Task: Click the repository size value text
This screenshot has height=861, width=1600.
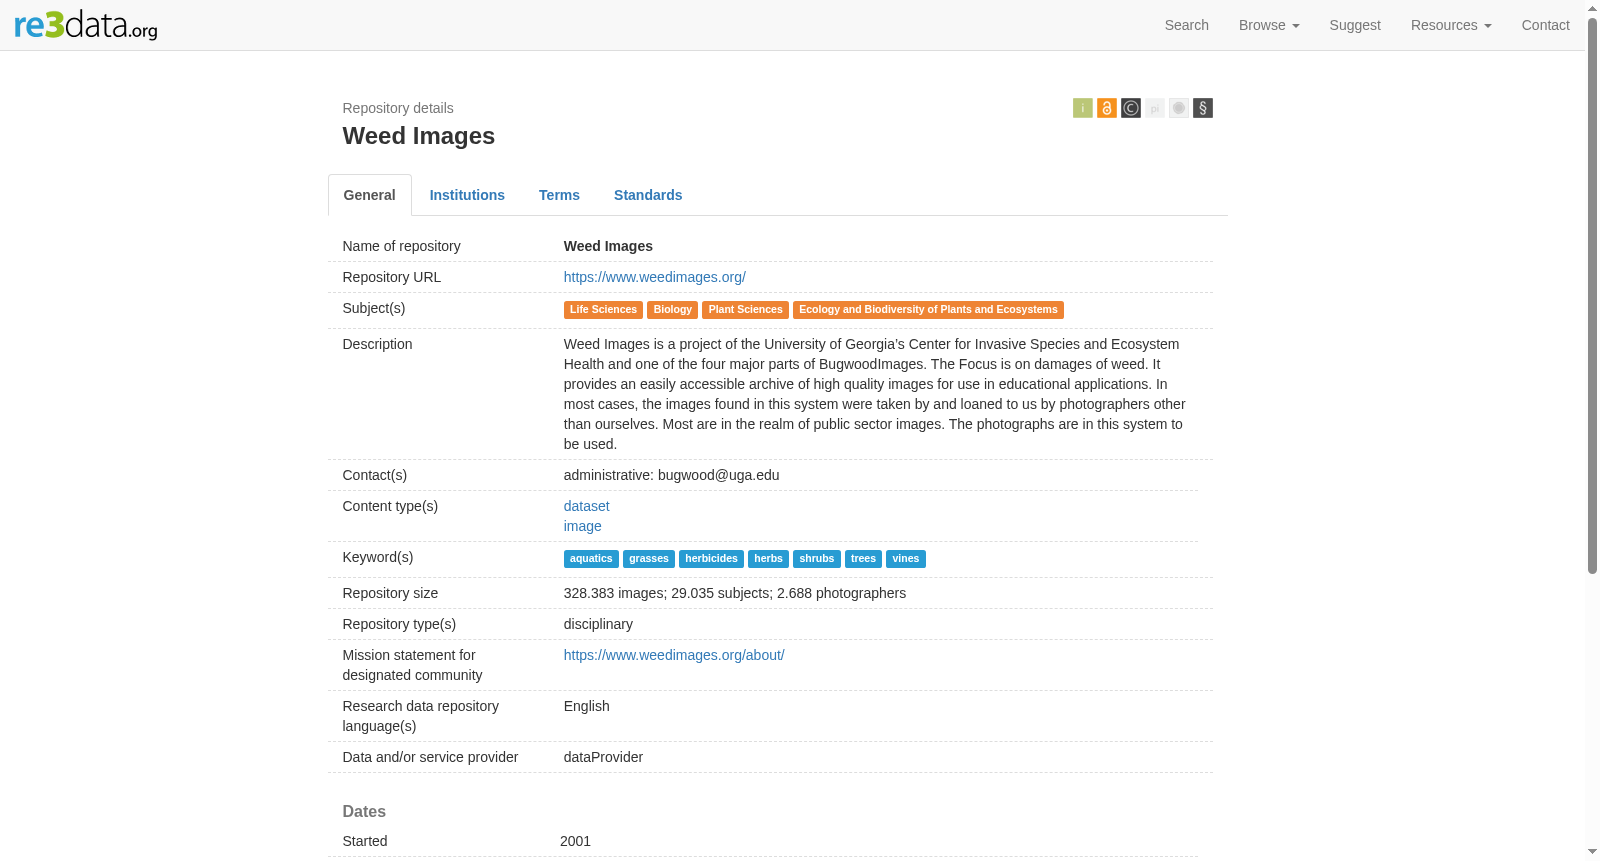Action: pyautogui.click(x=735, y=593)
